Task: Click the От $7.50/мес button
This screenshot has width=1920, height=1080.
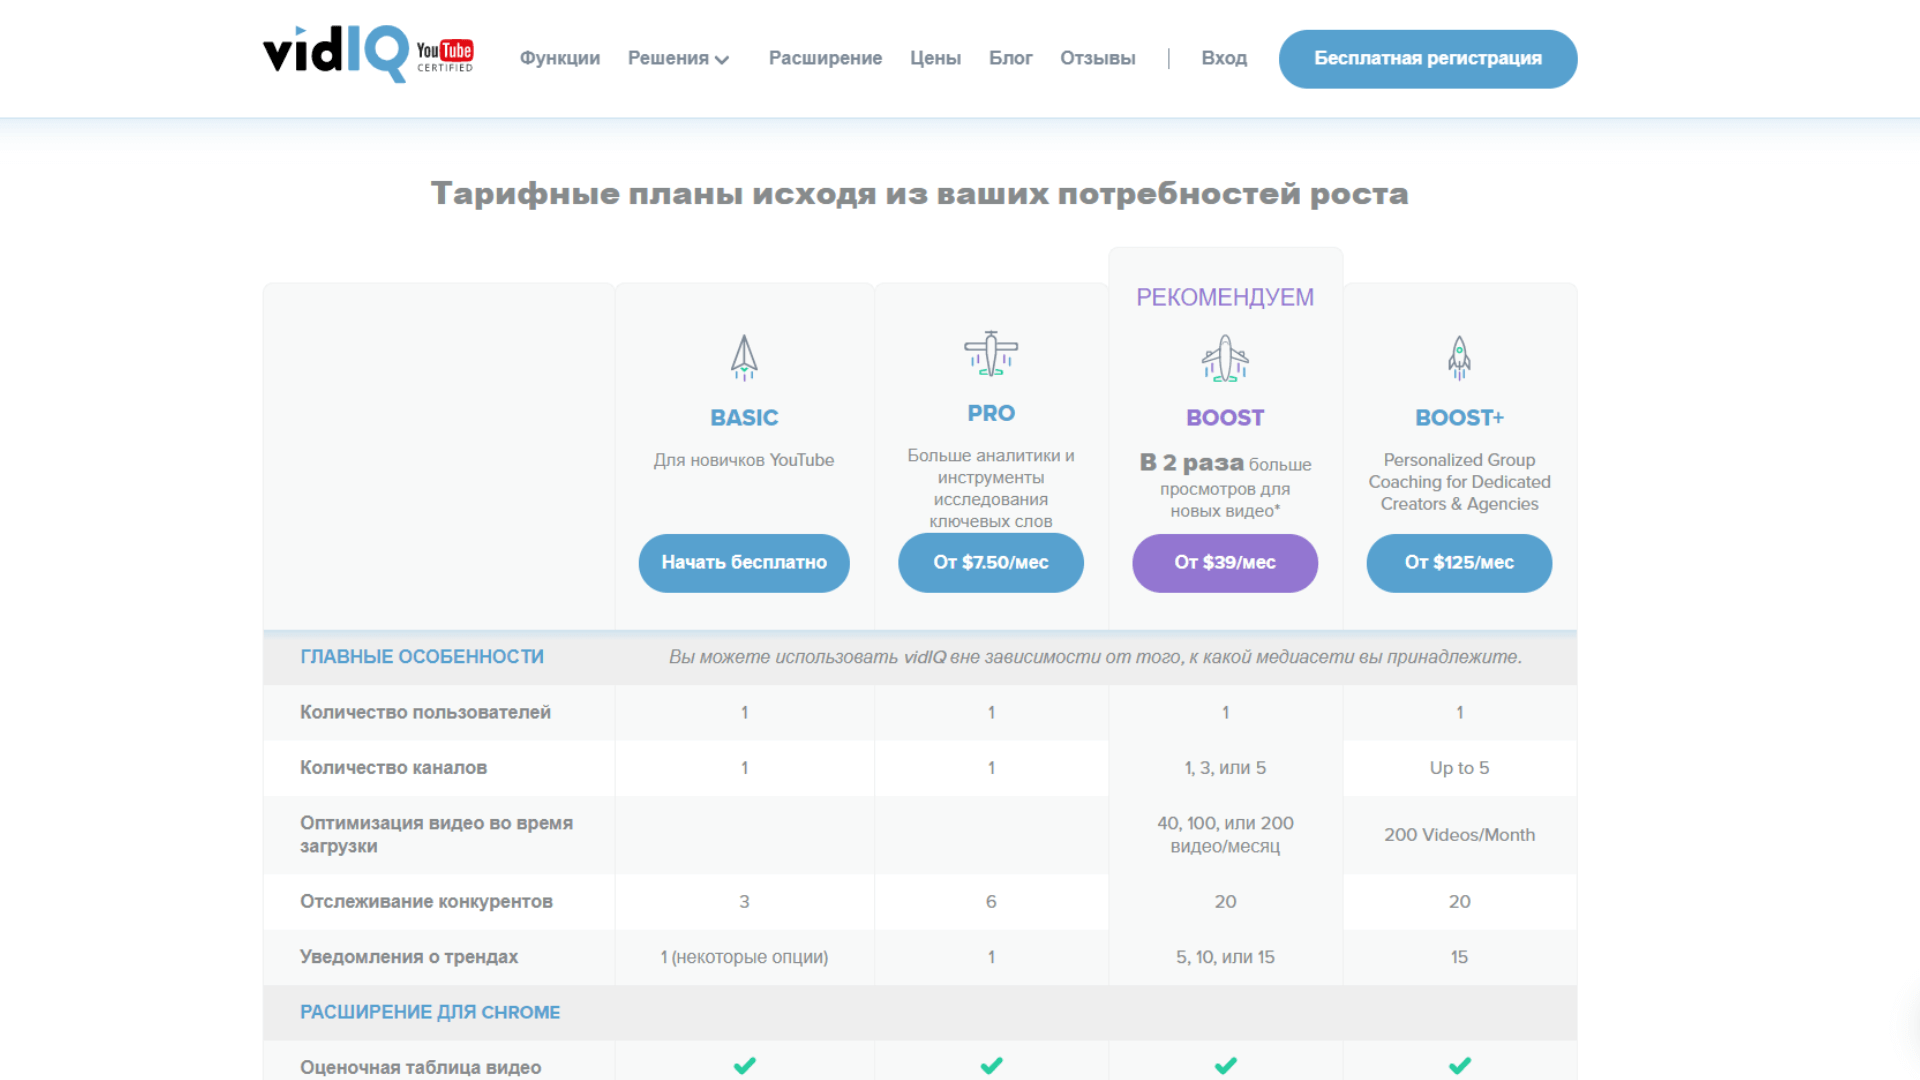Action: [991, 563]
